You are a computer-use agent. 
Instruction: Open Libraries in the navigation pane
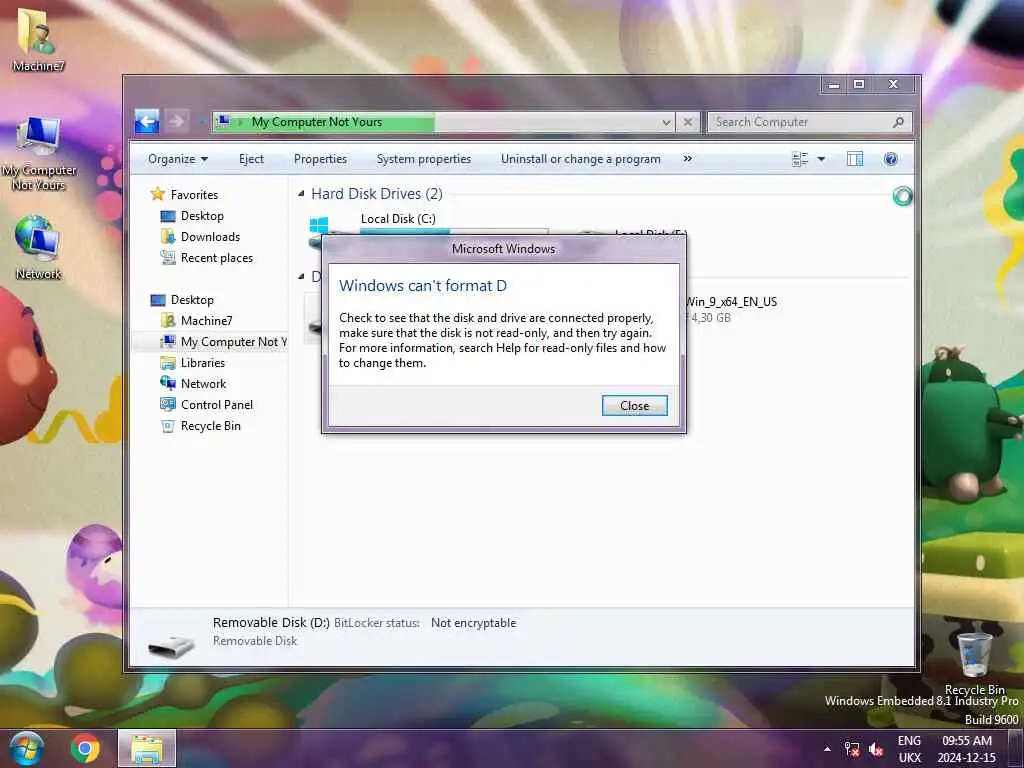[x=202, y=362]
